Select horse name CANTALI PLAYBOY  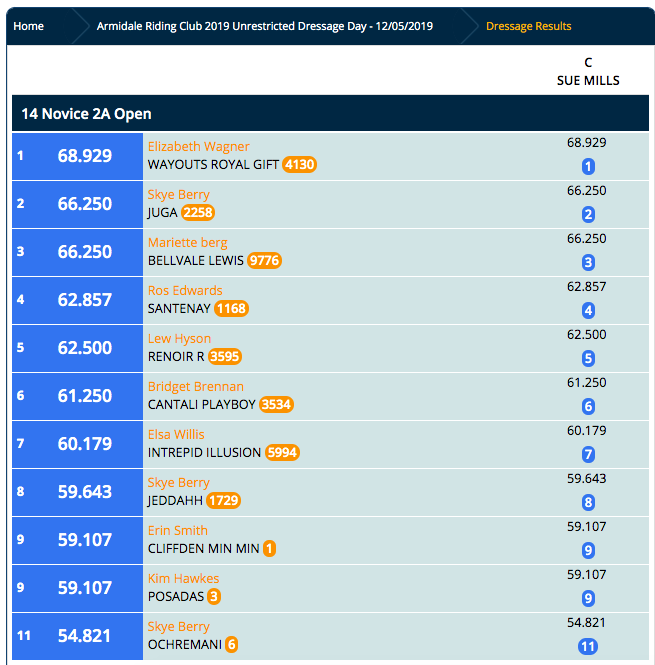pos(202,404)
